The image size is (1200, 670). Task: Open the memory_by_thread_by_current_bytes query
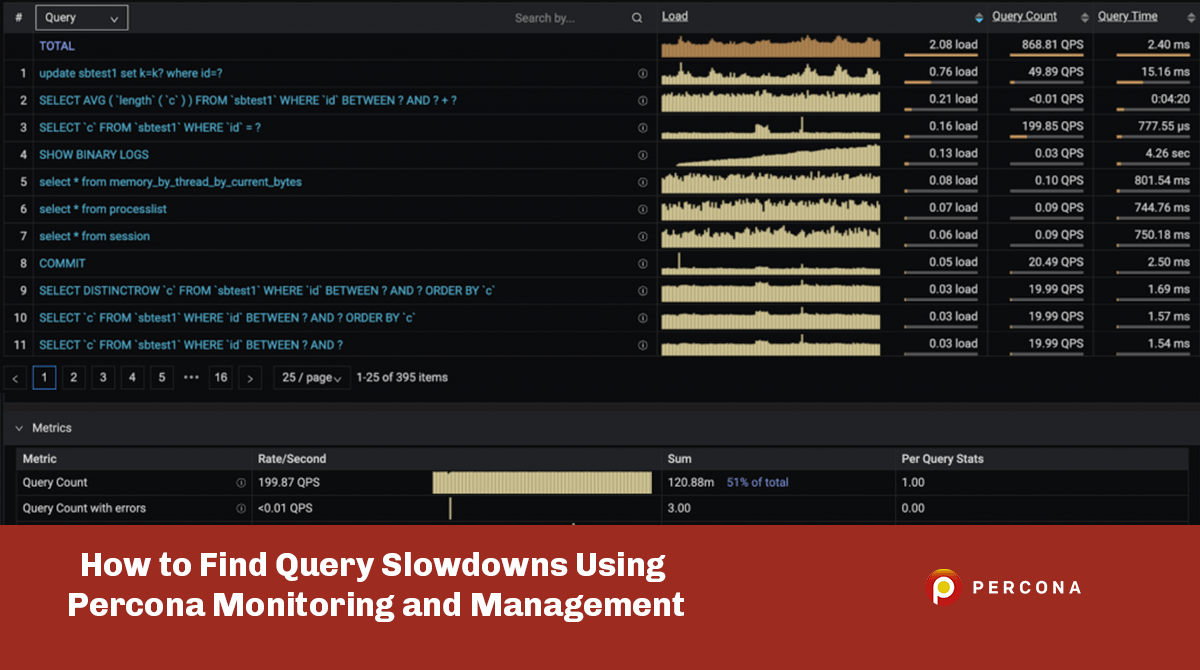170,181
